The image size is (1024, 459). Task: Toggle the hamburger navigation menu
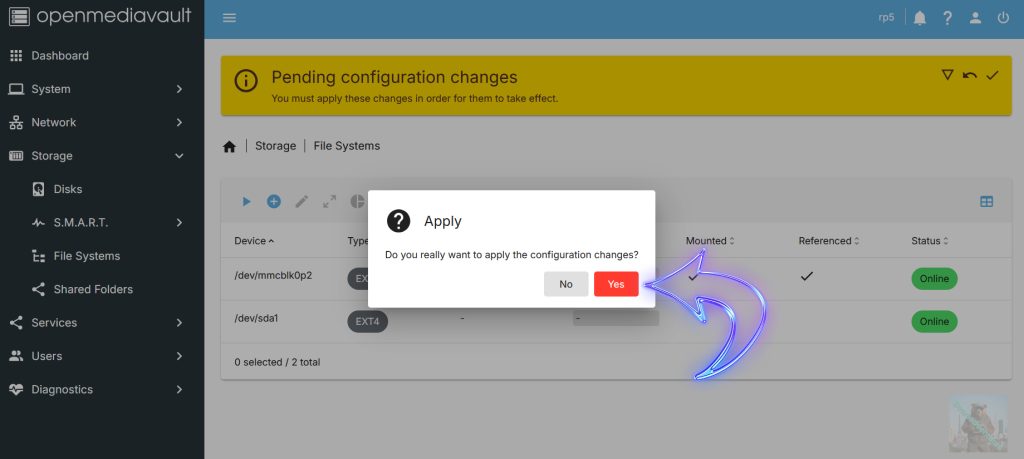click(x=229, y=18)
